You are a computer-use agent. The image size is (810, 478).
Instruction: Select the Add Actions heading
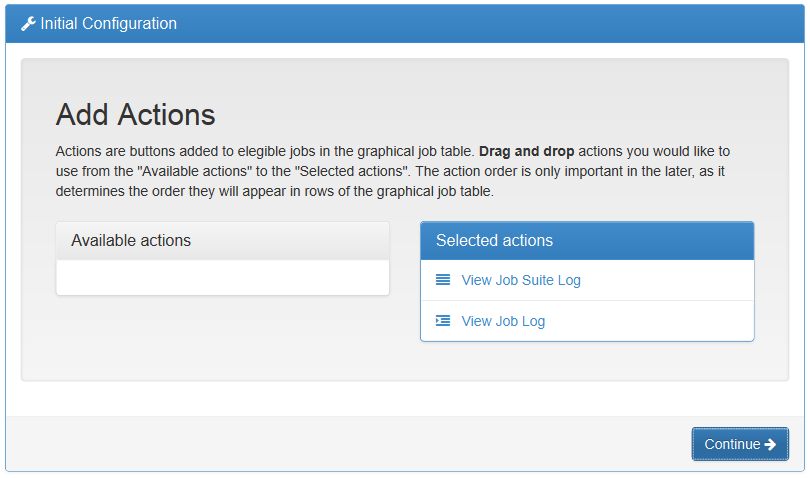135,114
